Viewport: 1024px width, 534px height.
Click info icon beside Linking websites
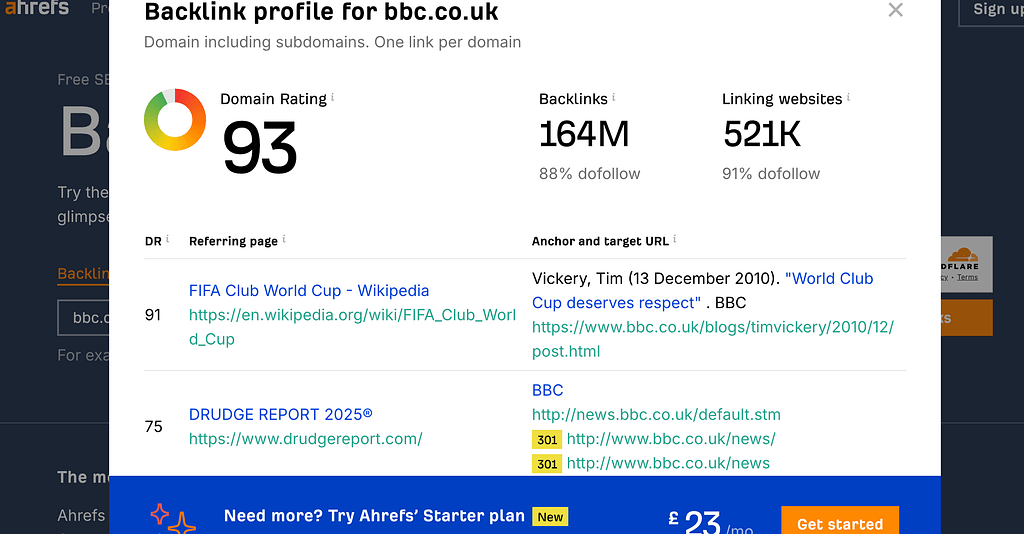tap(849, 98)
